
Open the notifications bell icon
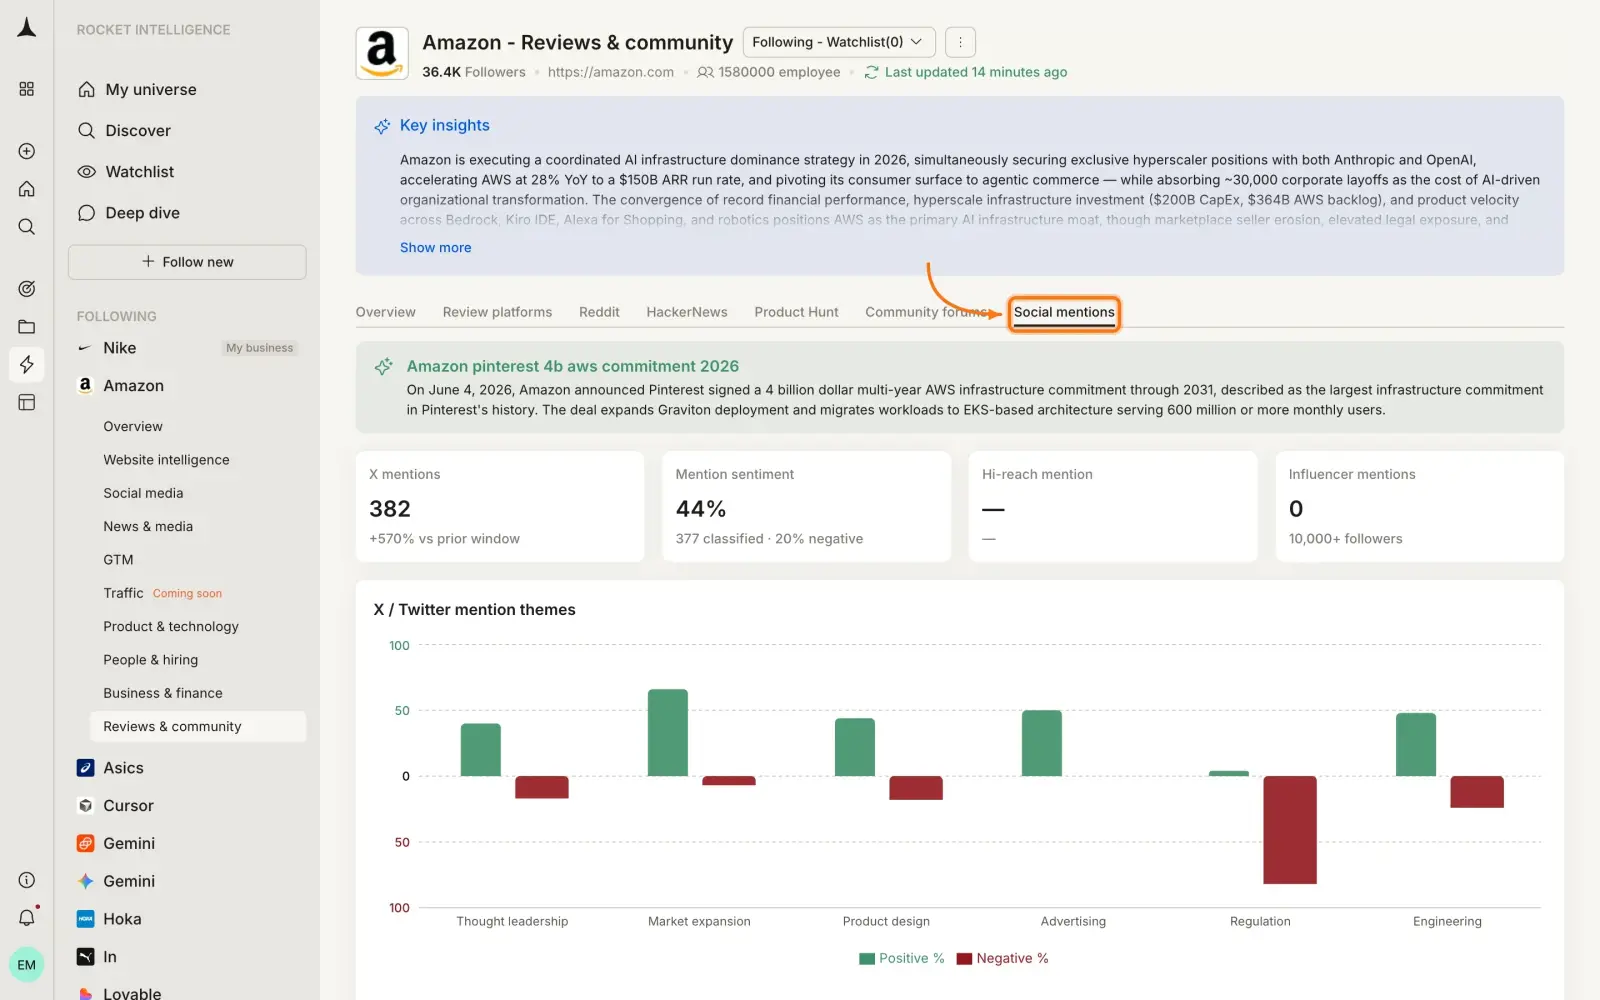tap(27, 917)
